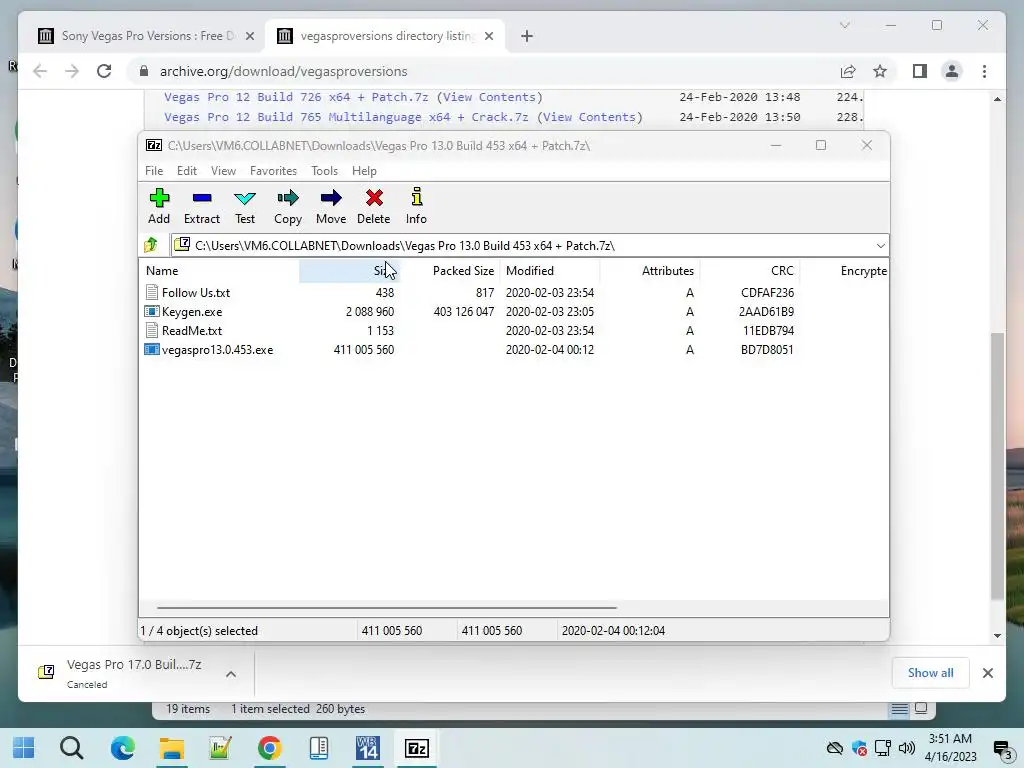Sort by the Name column
1024x768 pixels.
219,270
